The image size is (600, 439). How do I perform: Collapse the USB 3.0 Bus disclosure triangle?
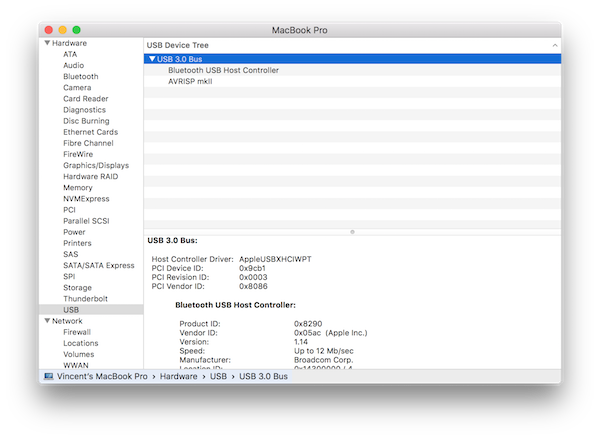click(152, 59)
